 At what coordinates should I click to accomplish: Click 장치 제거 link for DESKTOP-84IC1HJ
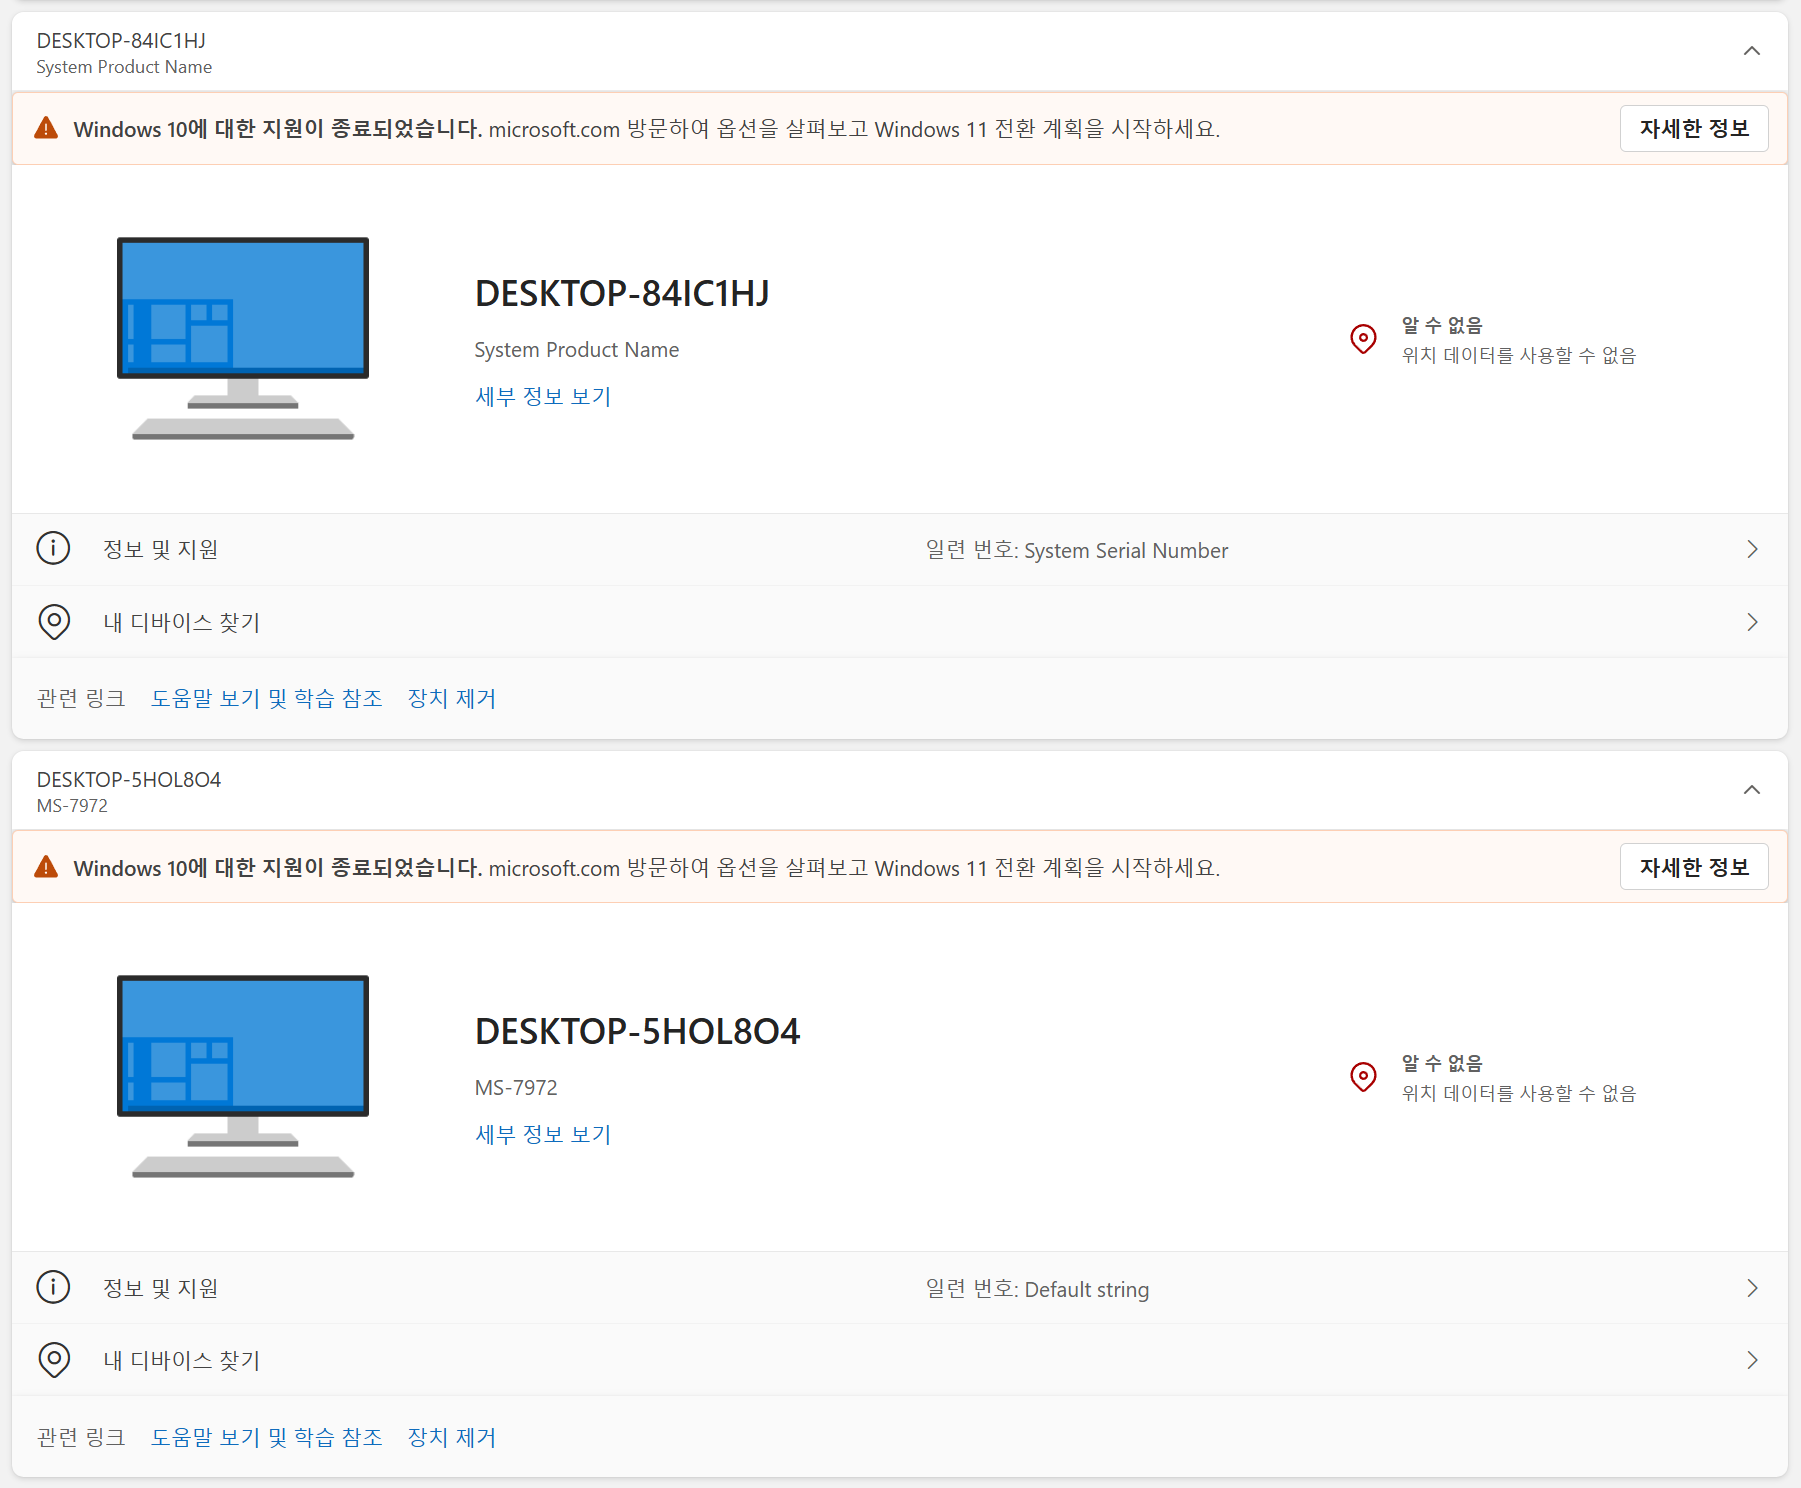(x=452, y=698)
